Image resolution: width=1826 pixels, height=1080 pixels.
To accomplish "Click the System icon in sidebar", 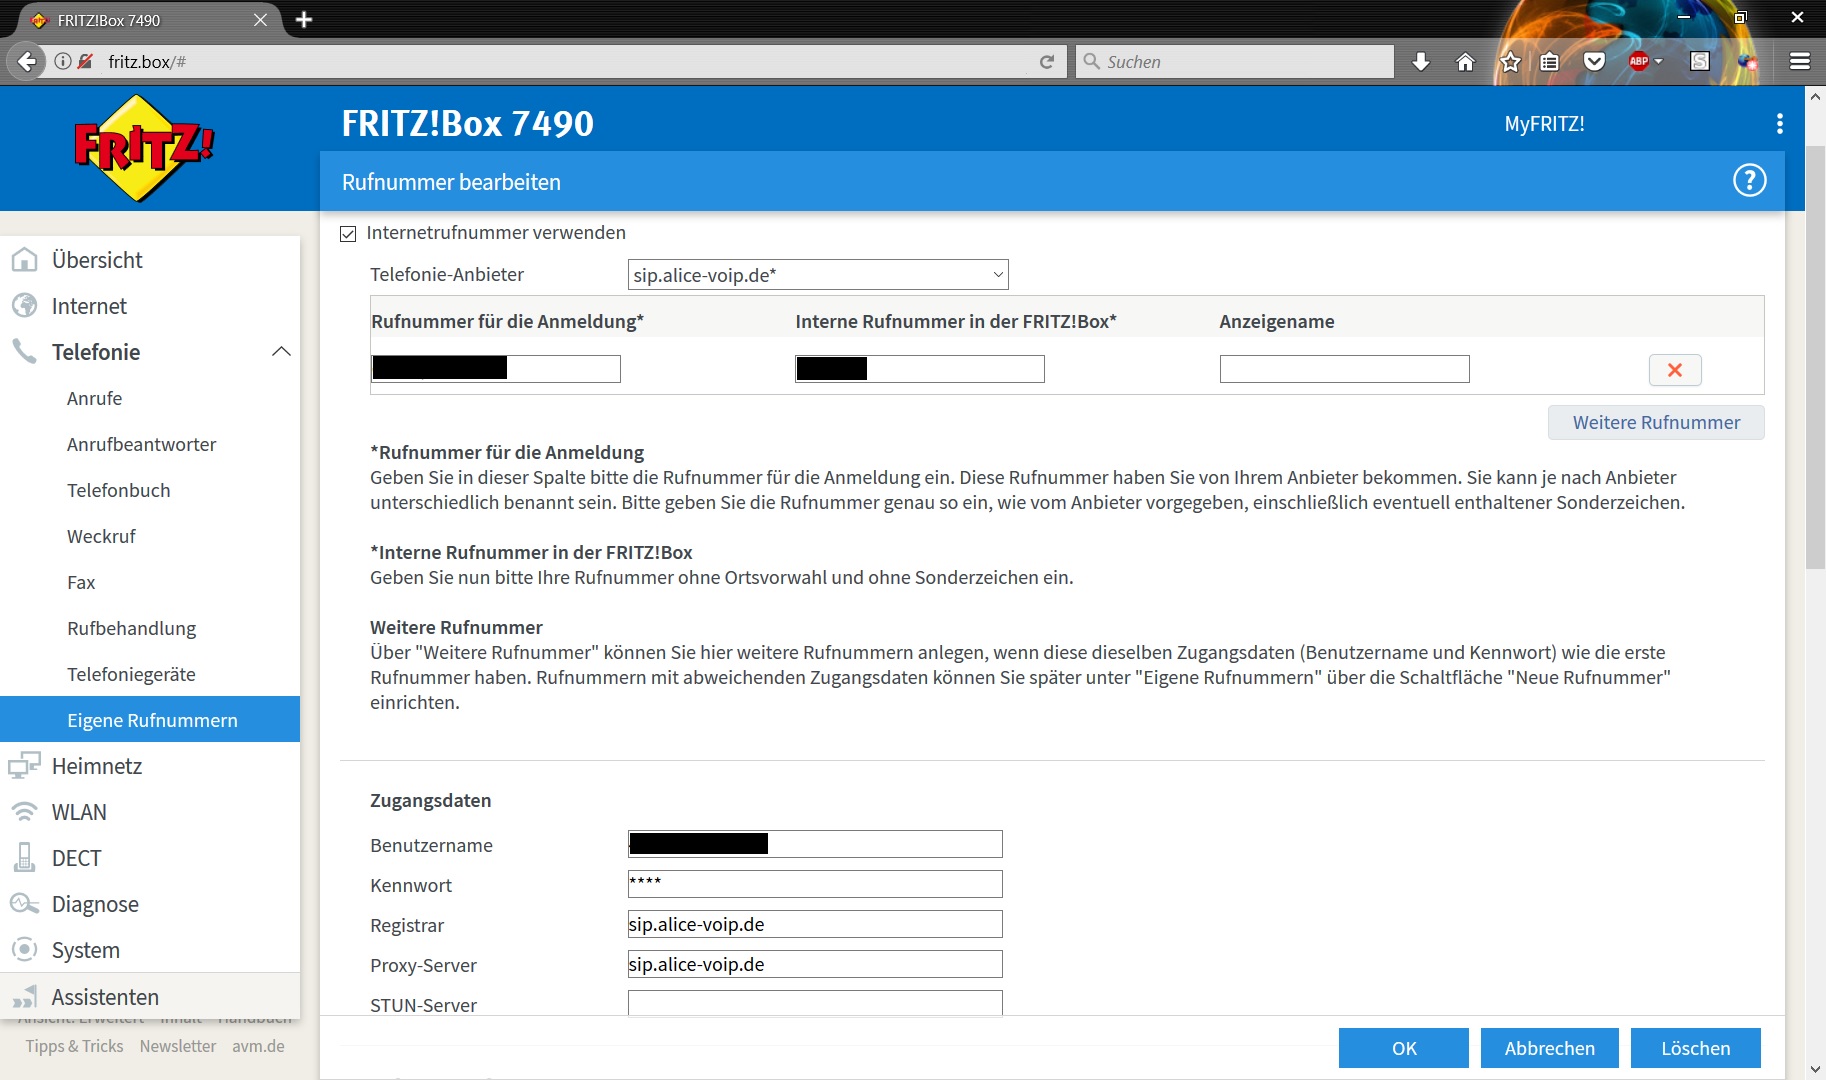I will (25, 950).
